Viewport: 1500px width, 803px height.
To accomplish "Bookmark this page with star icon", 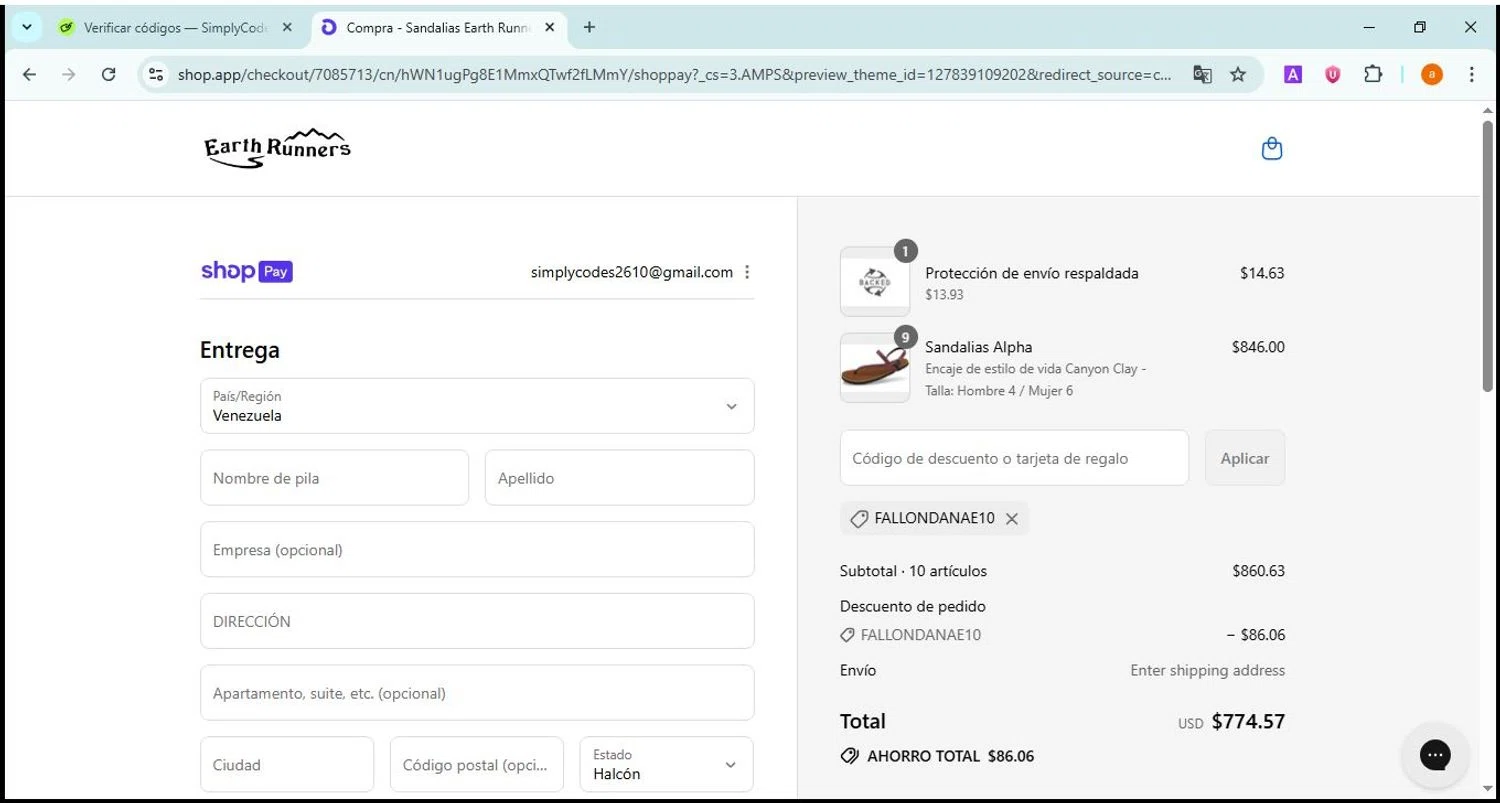I will tap(1238, 74).
